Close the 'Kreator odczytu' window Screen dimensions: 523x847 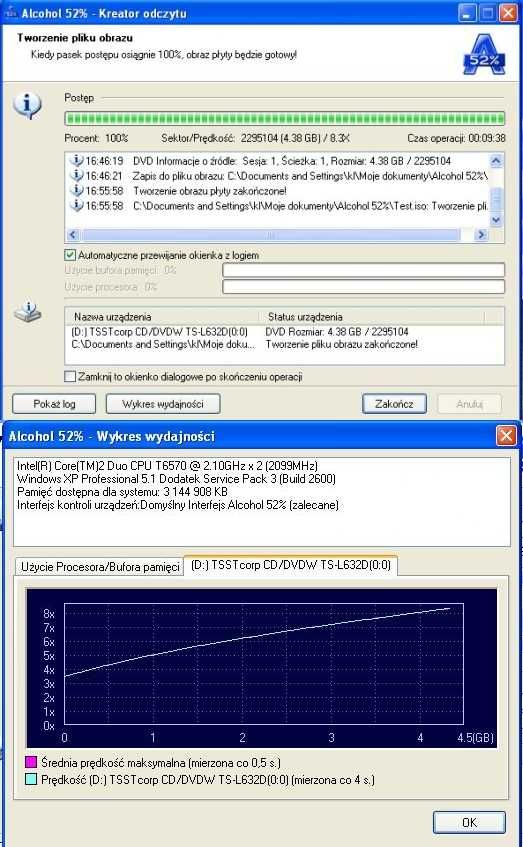[x=508, y=13]
